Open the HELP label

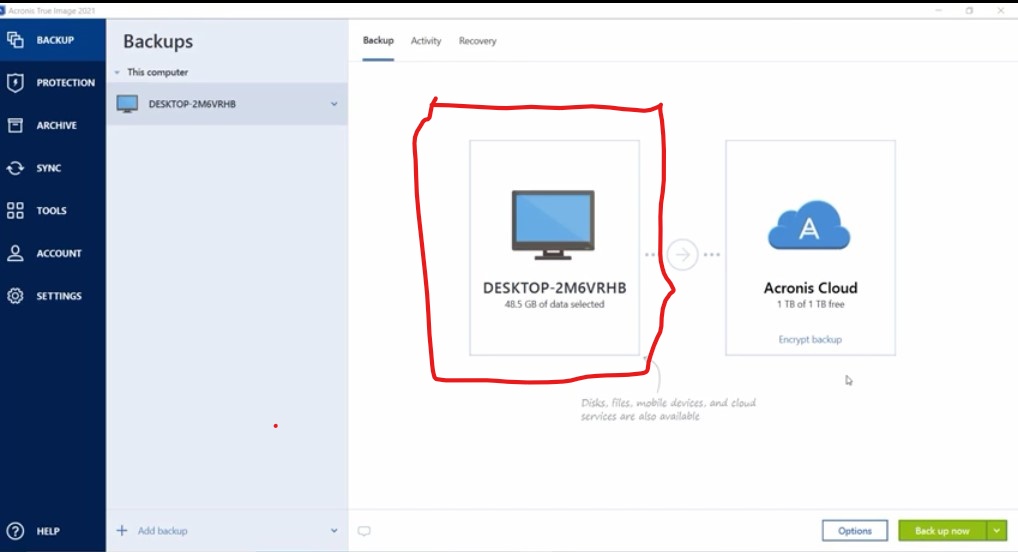(x=48, y=531)
